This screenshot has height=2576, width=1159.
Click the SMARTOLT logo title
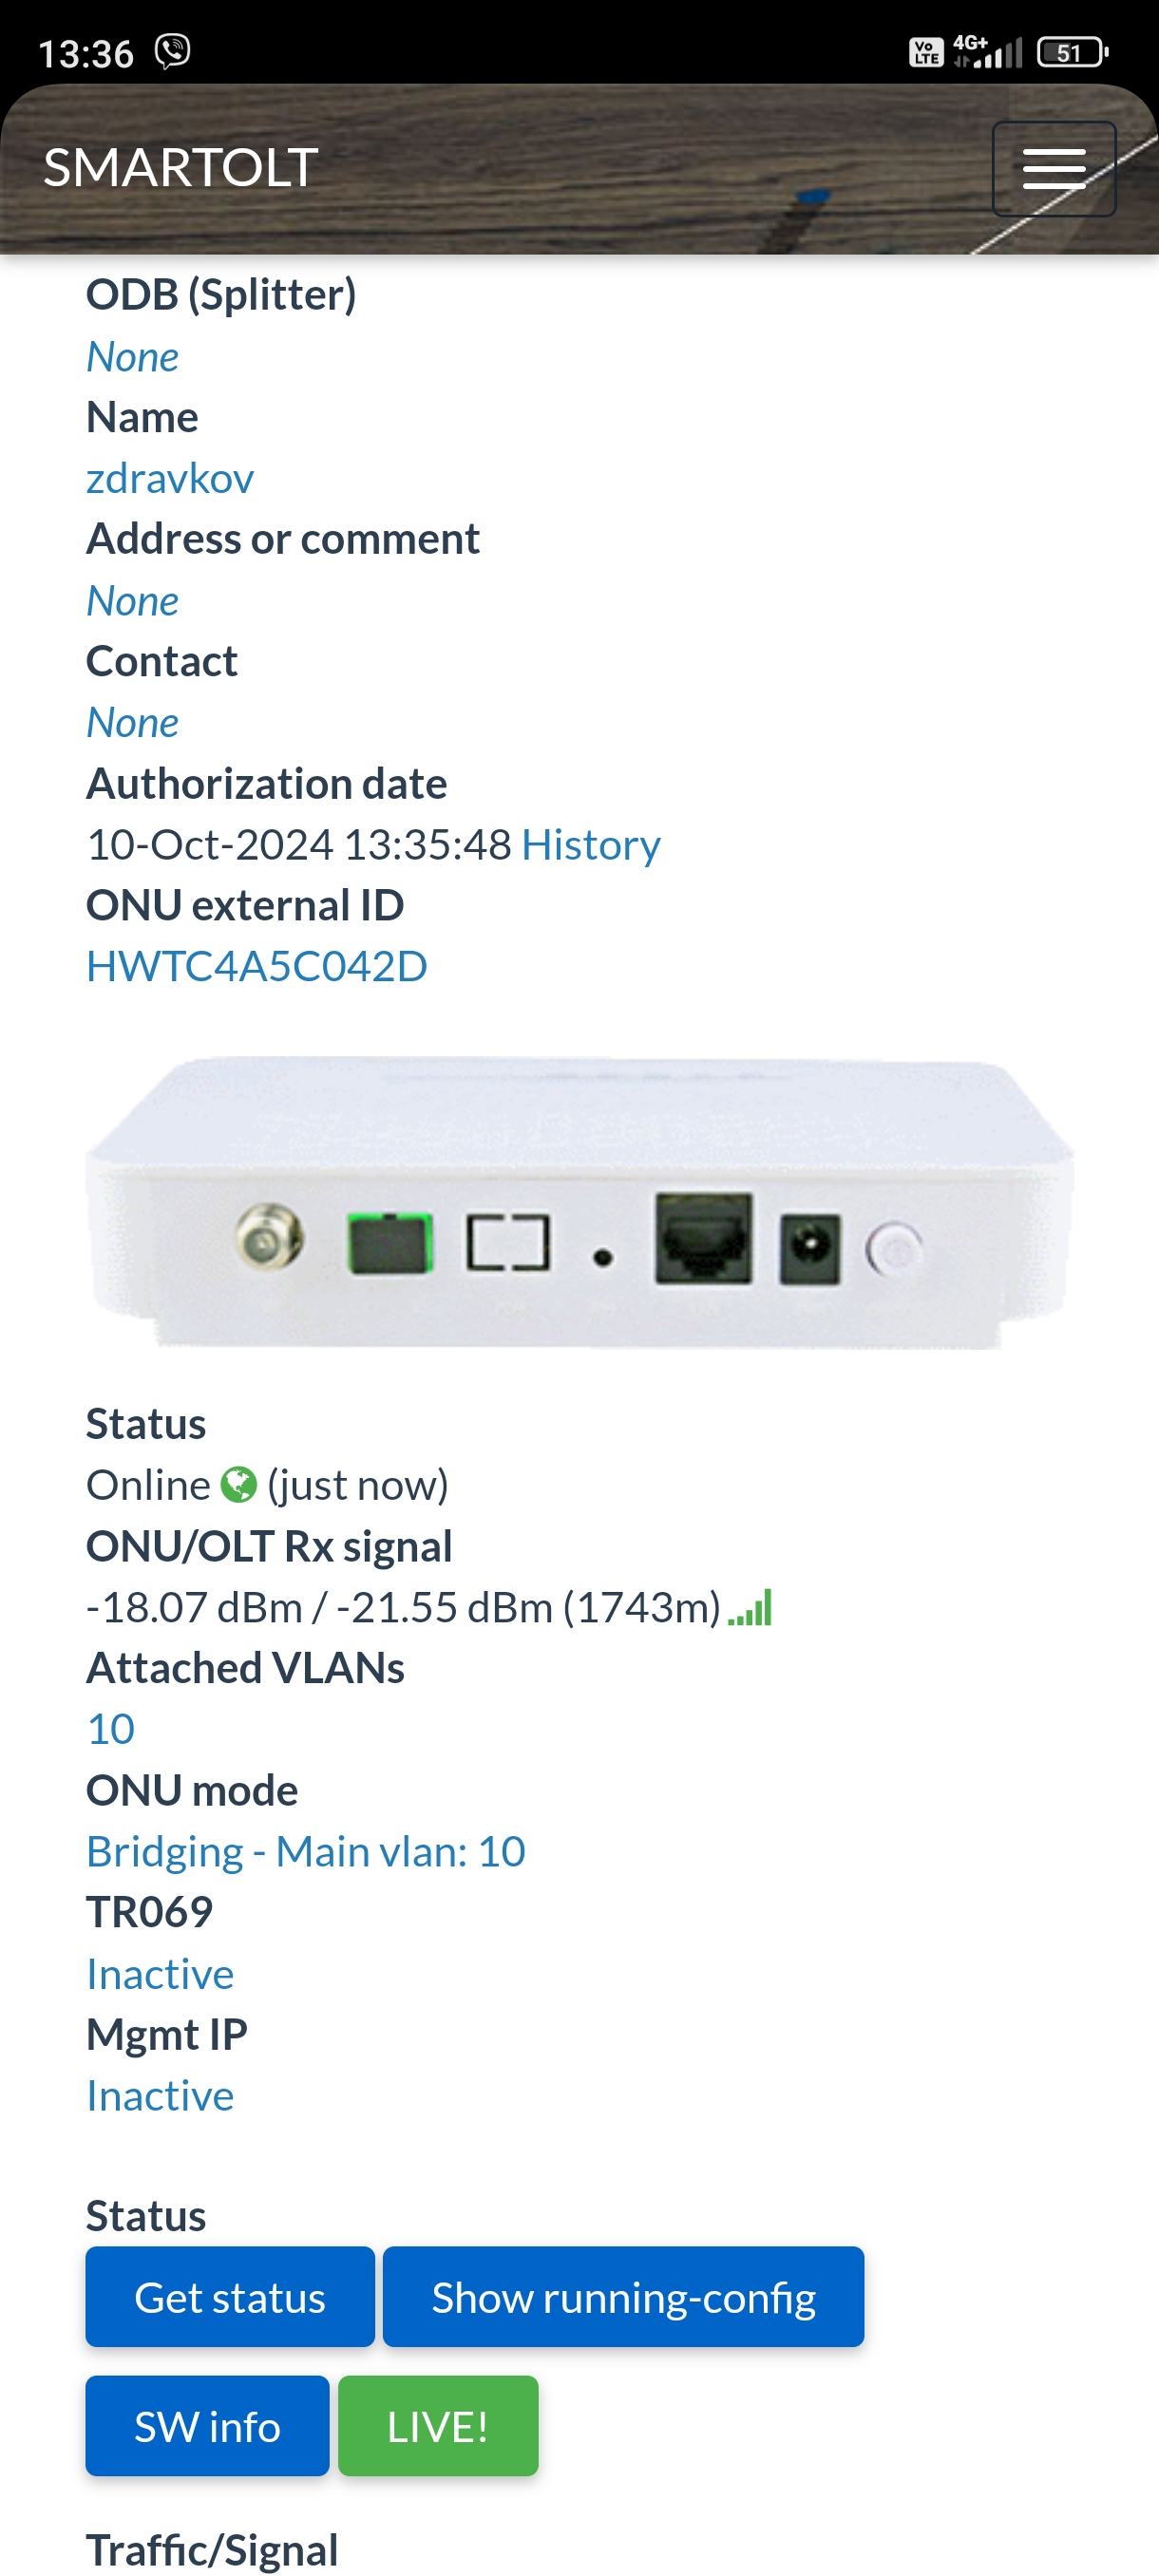pyautogui.click(x=181, y=168)
